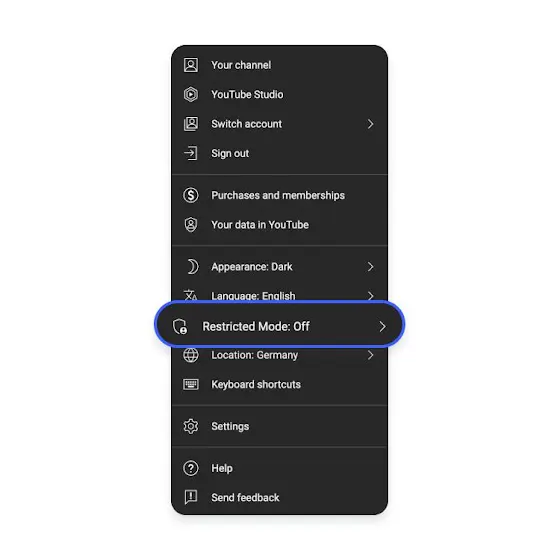The width and height of the screenshot is (560, 560).
Task: Expand Switch account submenu chevron
Action: (x=370, y=124)
